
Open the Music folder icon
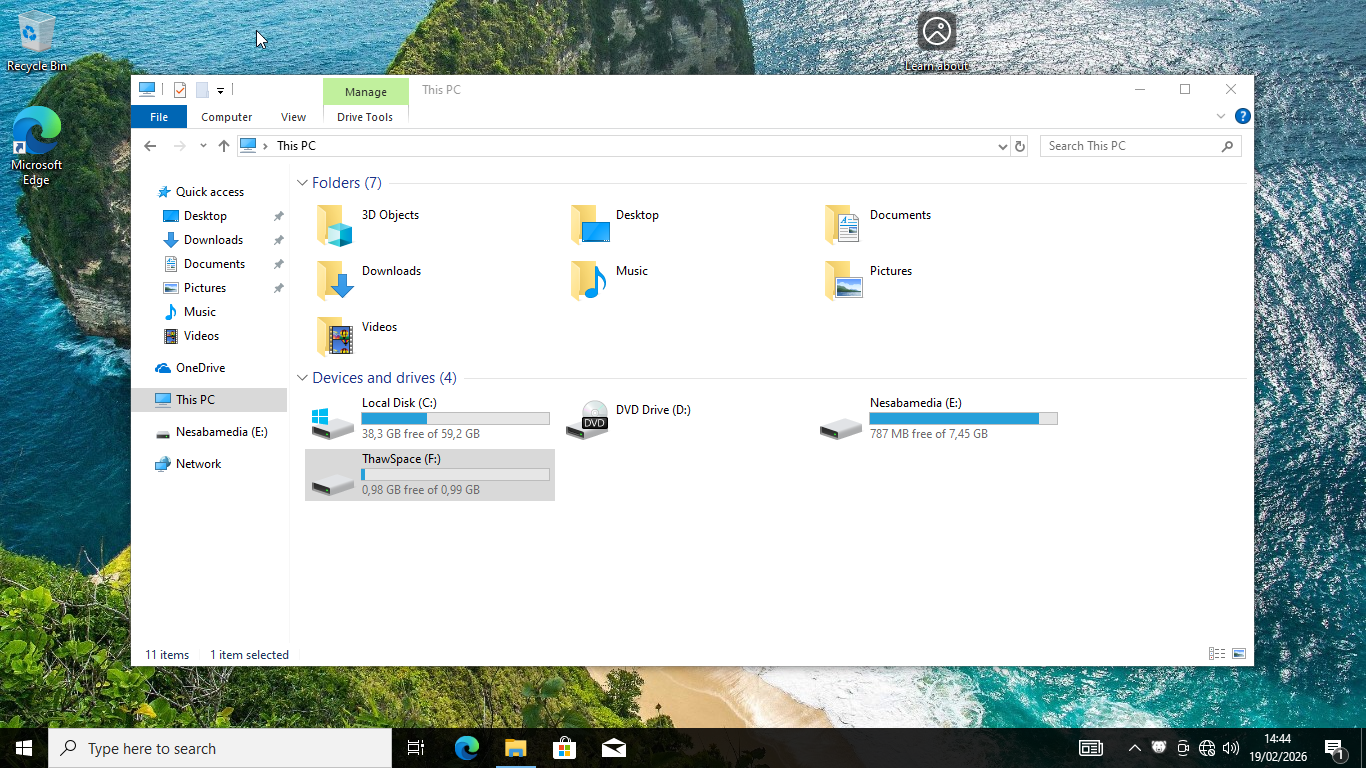click(x=589, y=282)
